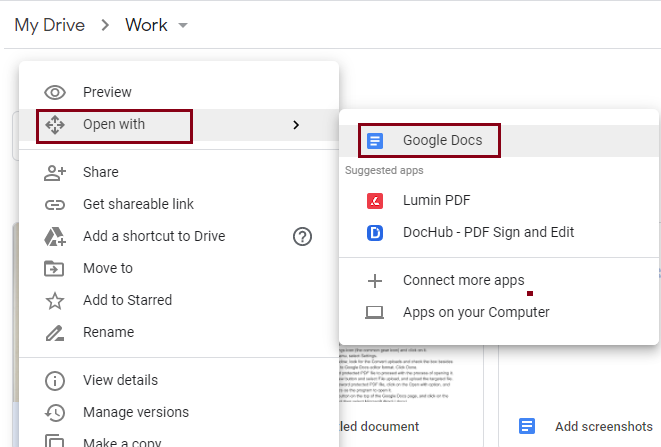The width and height of the screenshot is (661, 447).
Task: Choose Open with in the context menu
Action: tap(179, 125)
